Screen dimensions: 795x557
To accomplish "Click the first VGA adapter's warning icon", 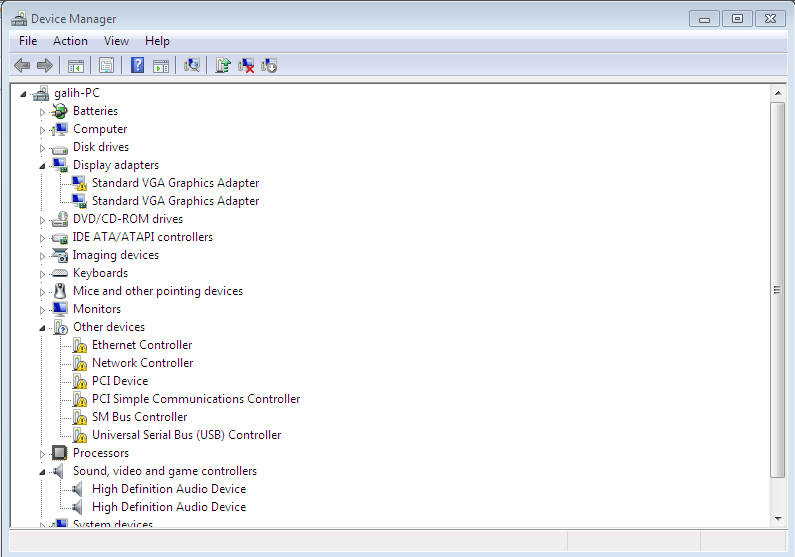I will pyautogui.click(x=79, y=183).
